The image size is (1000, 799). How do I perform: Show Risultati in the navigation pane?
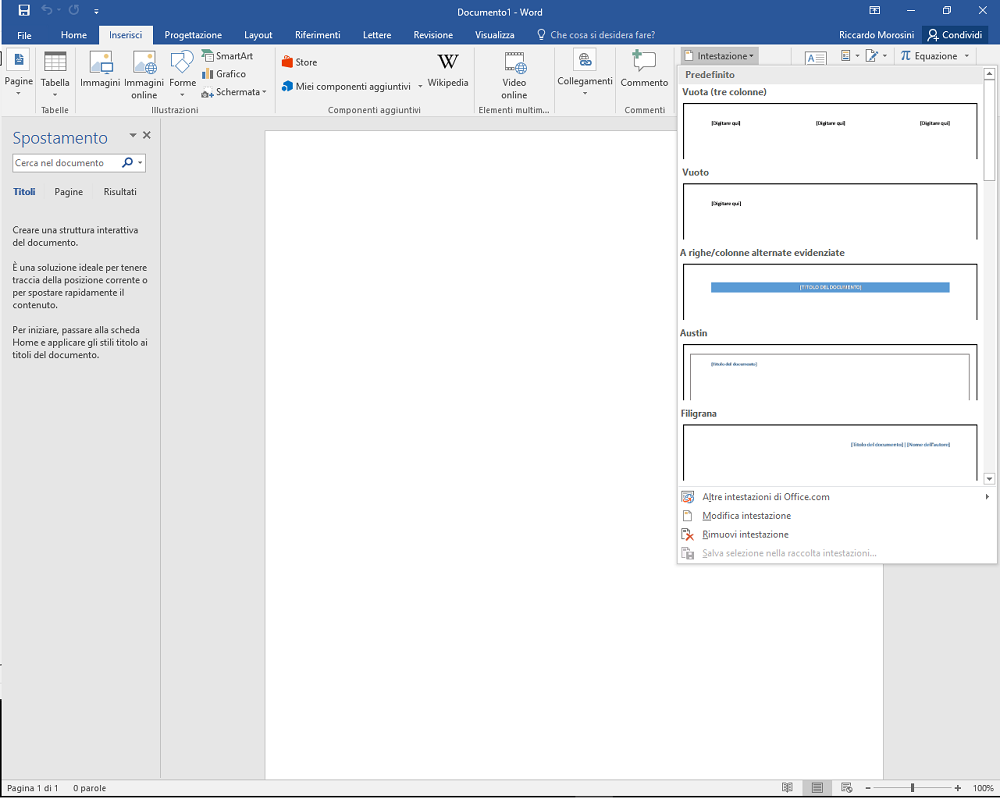pyautogui.click(x=120, y=191)
